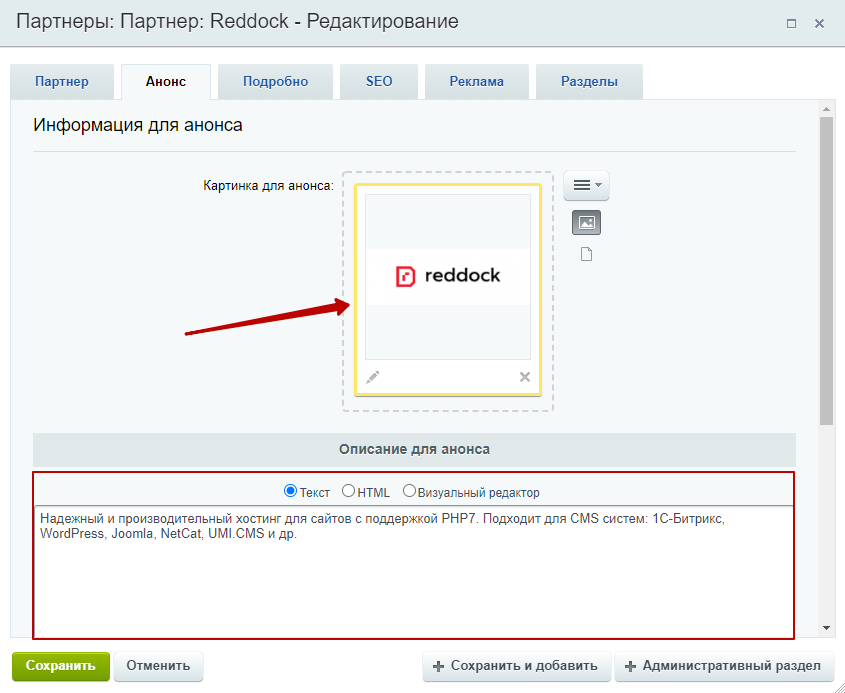This screenshot has height=693, width=845.
Task: Switch to the Анонс tab
Action: (x=166, y=81)
